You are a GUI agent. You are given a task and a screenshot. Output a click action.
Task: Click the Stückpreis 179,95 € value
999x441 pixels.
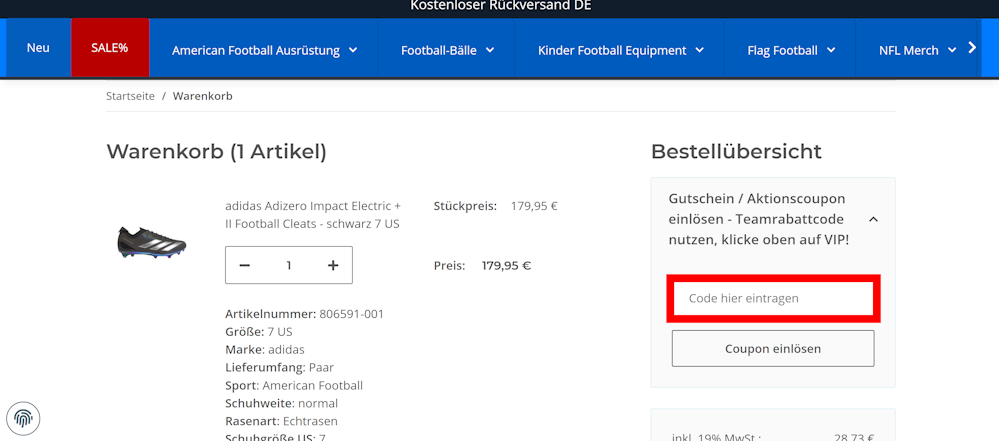534,206
